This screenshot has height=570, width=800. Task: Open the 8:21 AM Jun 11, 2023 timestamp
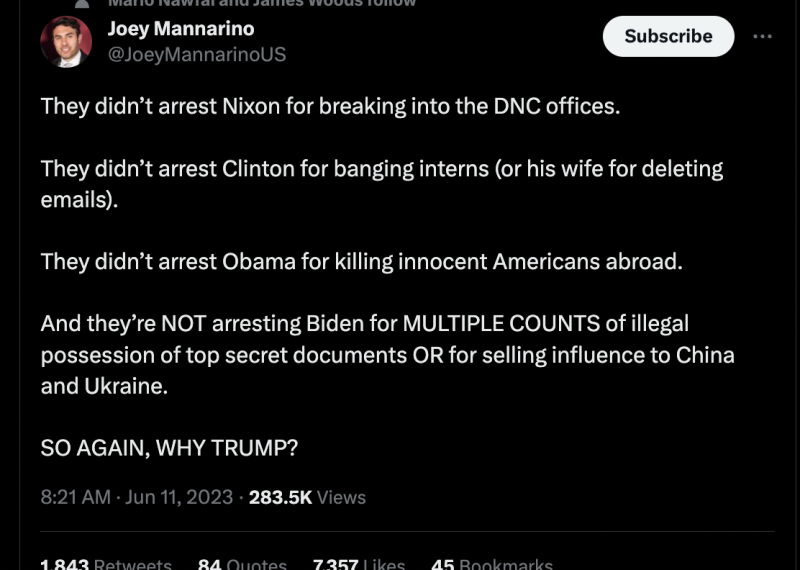point(136,497)
